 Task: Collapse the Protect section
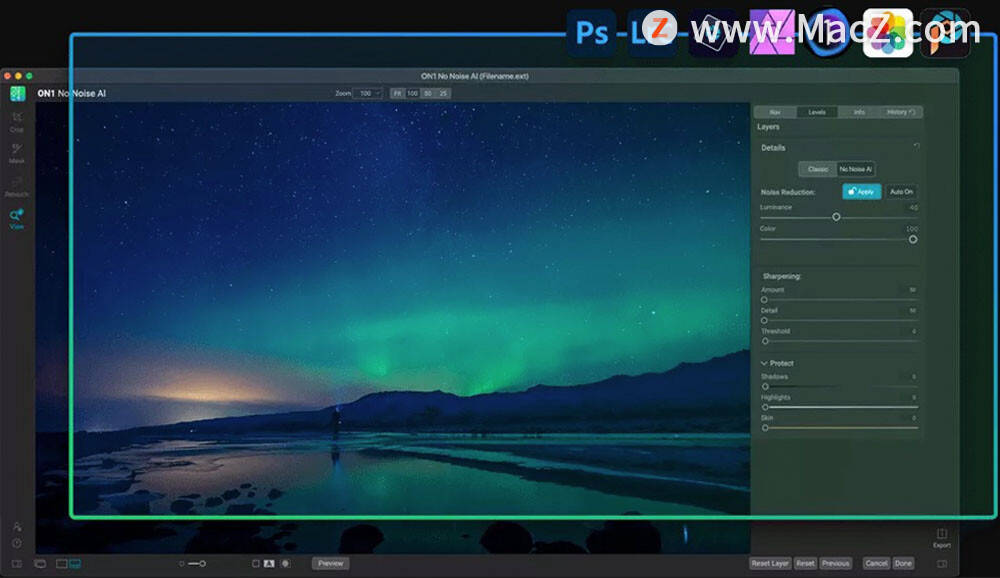(x=764, y=363)
